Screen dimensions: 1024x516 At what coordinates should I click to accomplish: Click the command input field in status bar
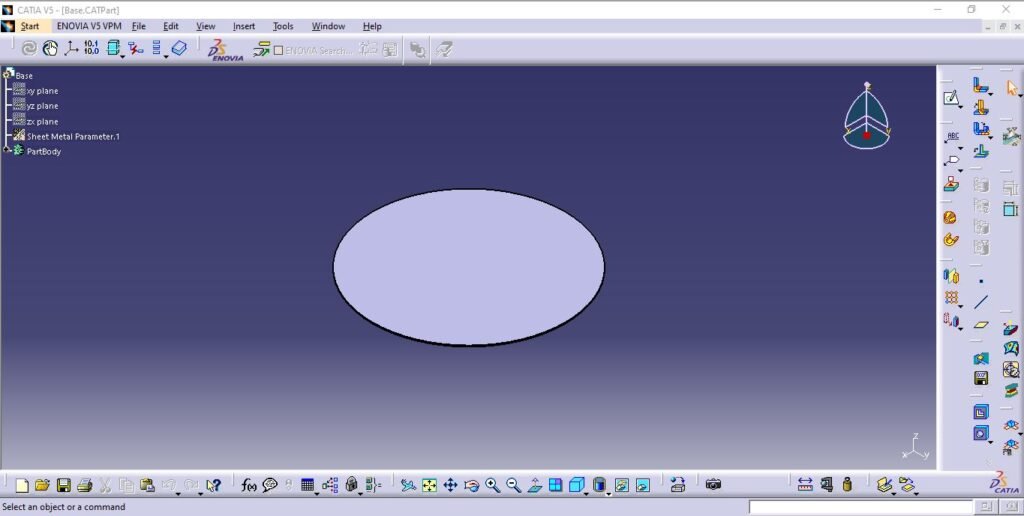coord(861,507)
